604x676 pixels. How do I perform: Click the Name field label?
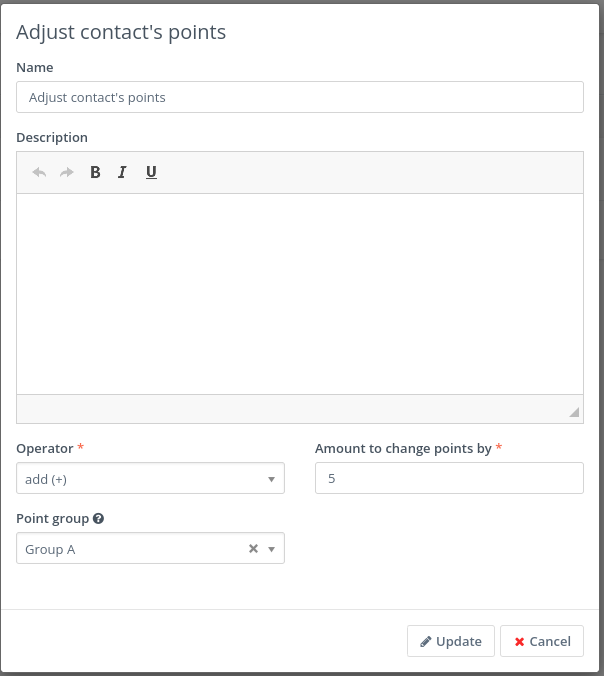coord(35,67)
